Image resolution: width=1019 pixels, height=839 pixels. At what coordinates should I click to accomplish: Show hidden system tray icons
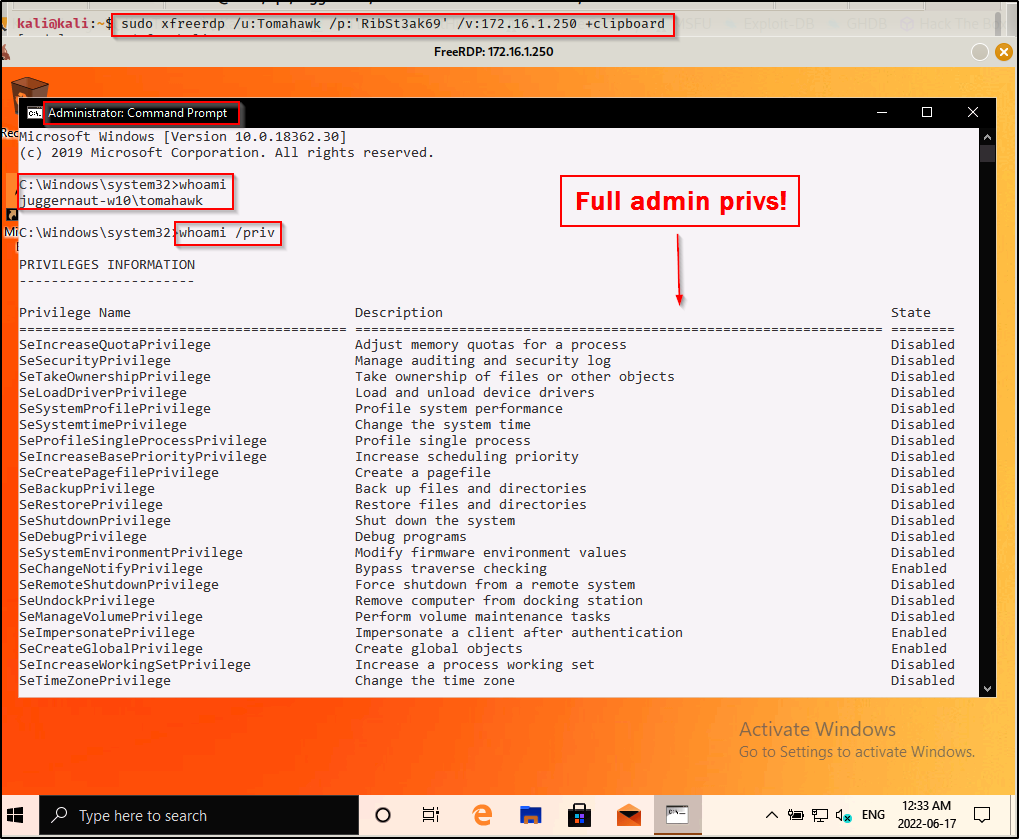771,815
